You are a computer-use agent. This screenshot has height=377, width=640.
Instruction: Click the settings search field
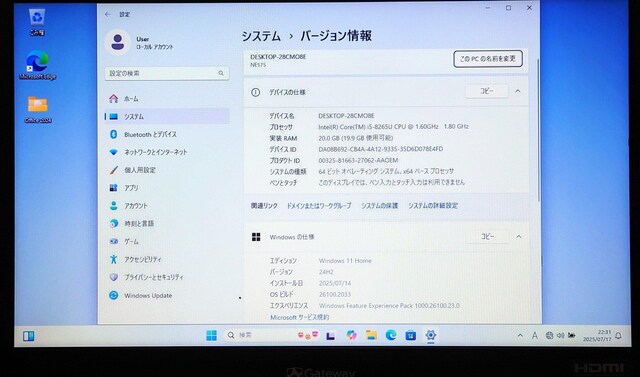(167, 73)
